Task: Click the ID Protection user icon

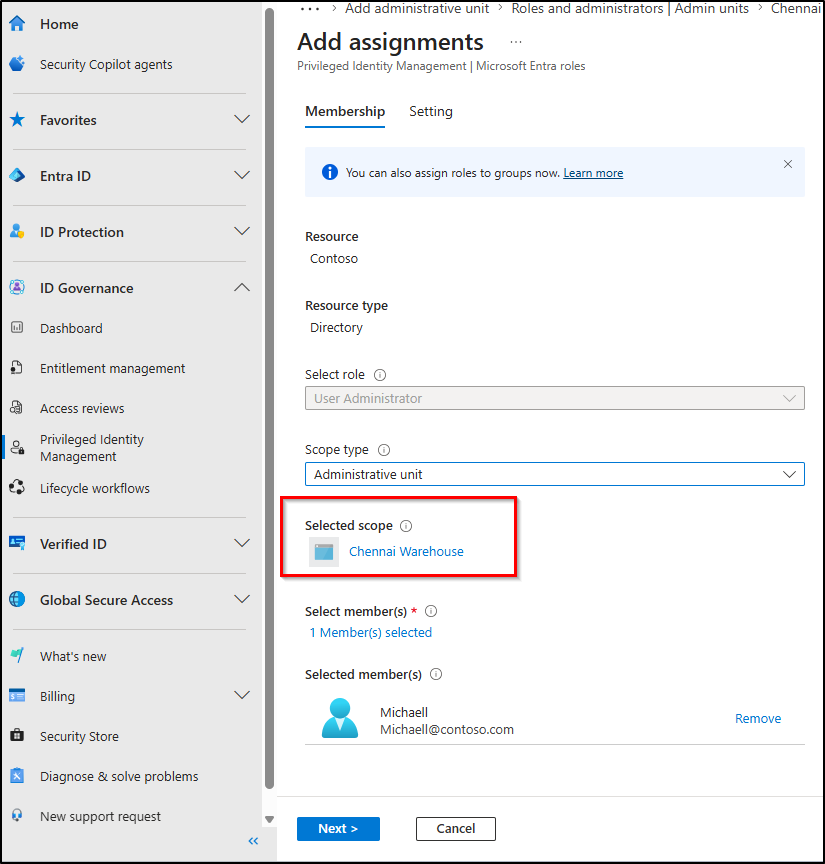Action: point(17,231)
